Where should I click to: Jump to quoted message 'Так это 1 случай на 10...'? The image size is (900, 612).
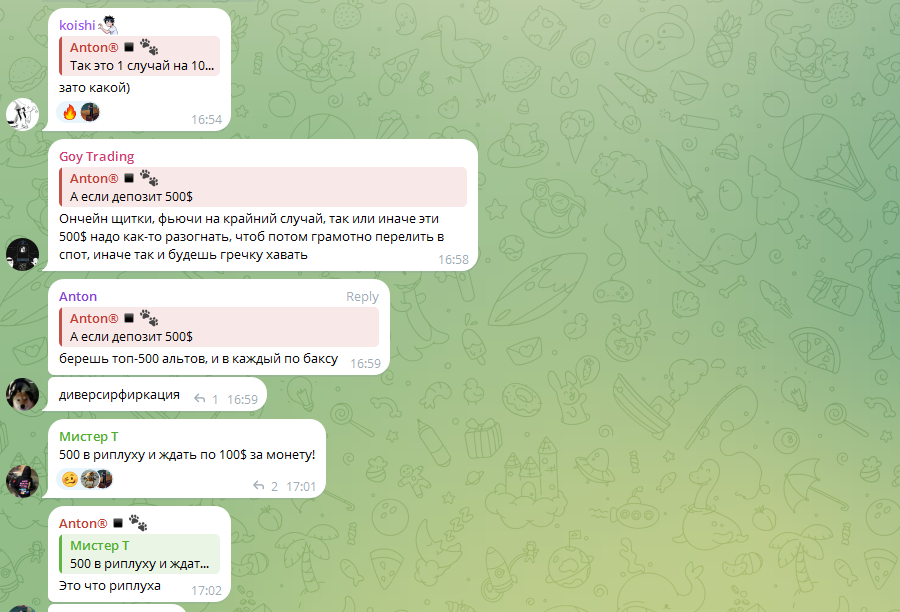tap(140, 56)
